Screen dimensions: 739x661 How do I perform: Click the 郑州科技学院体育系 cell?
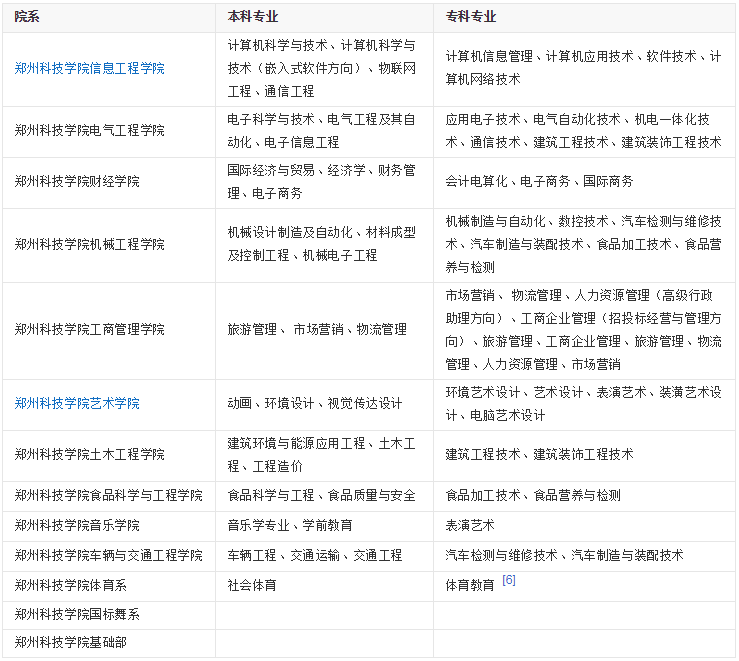pyautogui.click(x=109, y=586)
